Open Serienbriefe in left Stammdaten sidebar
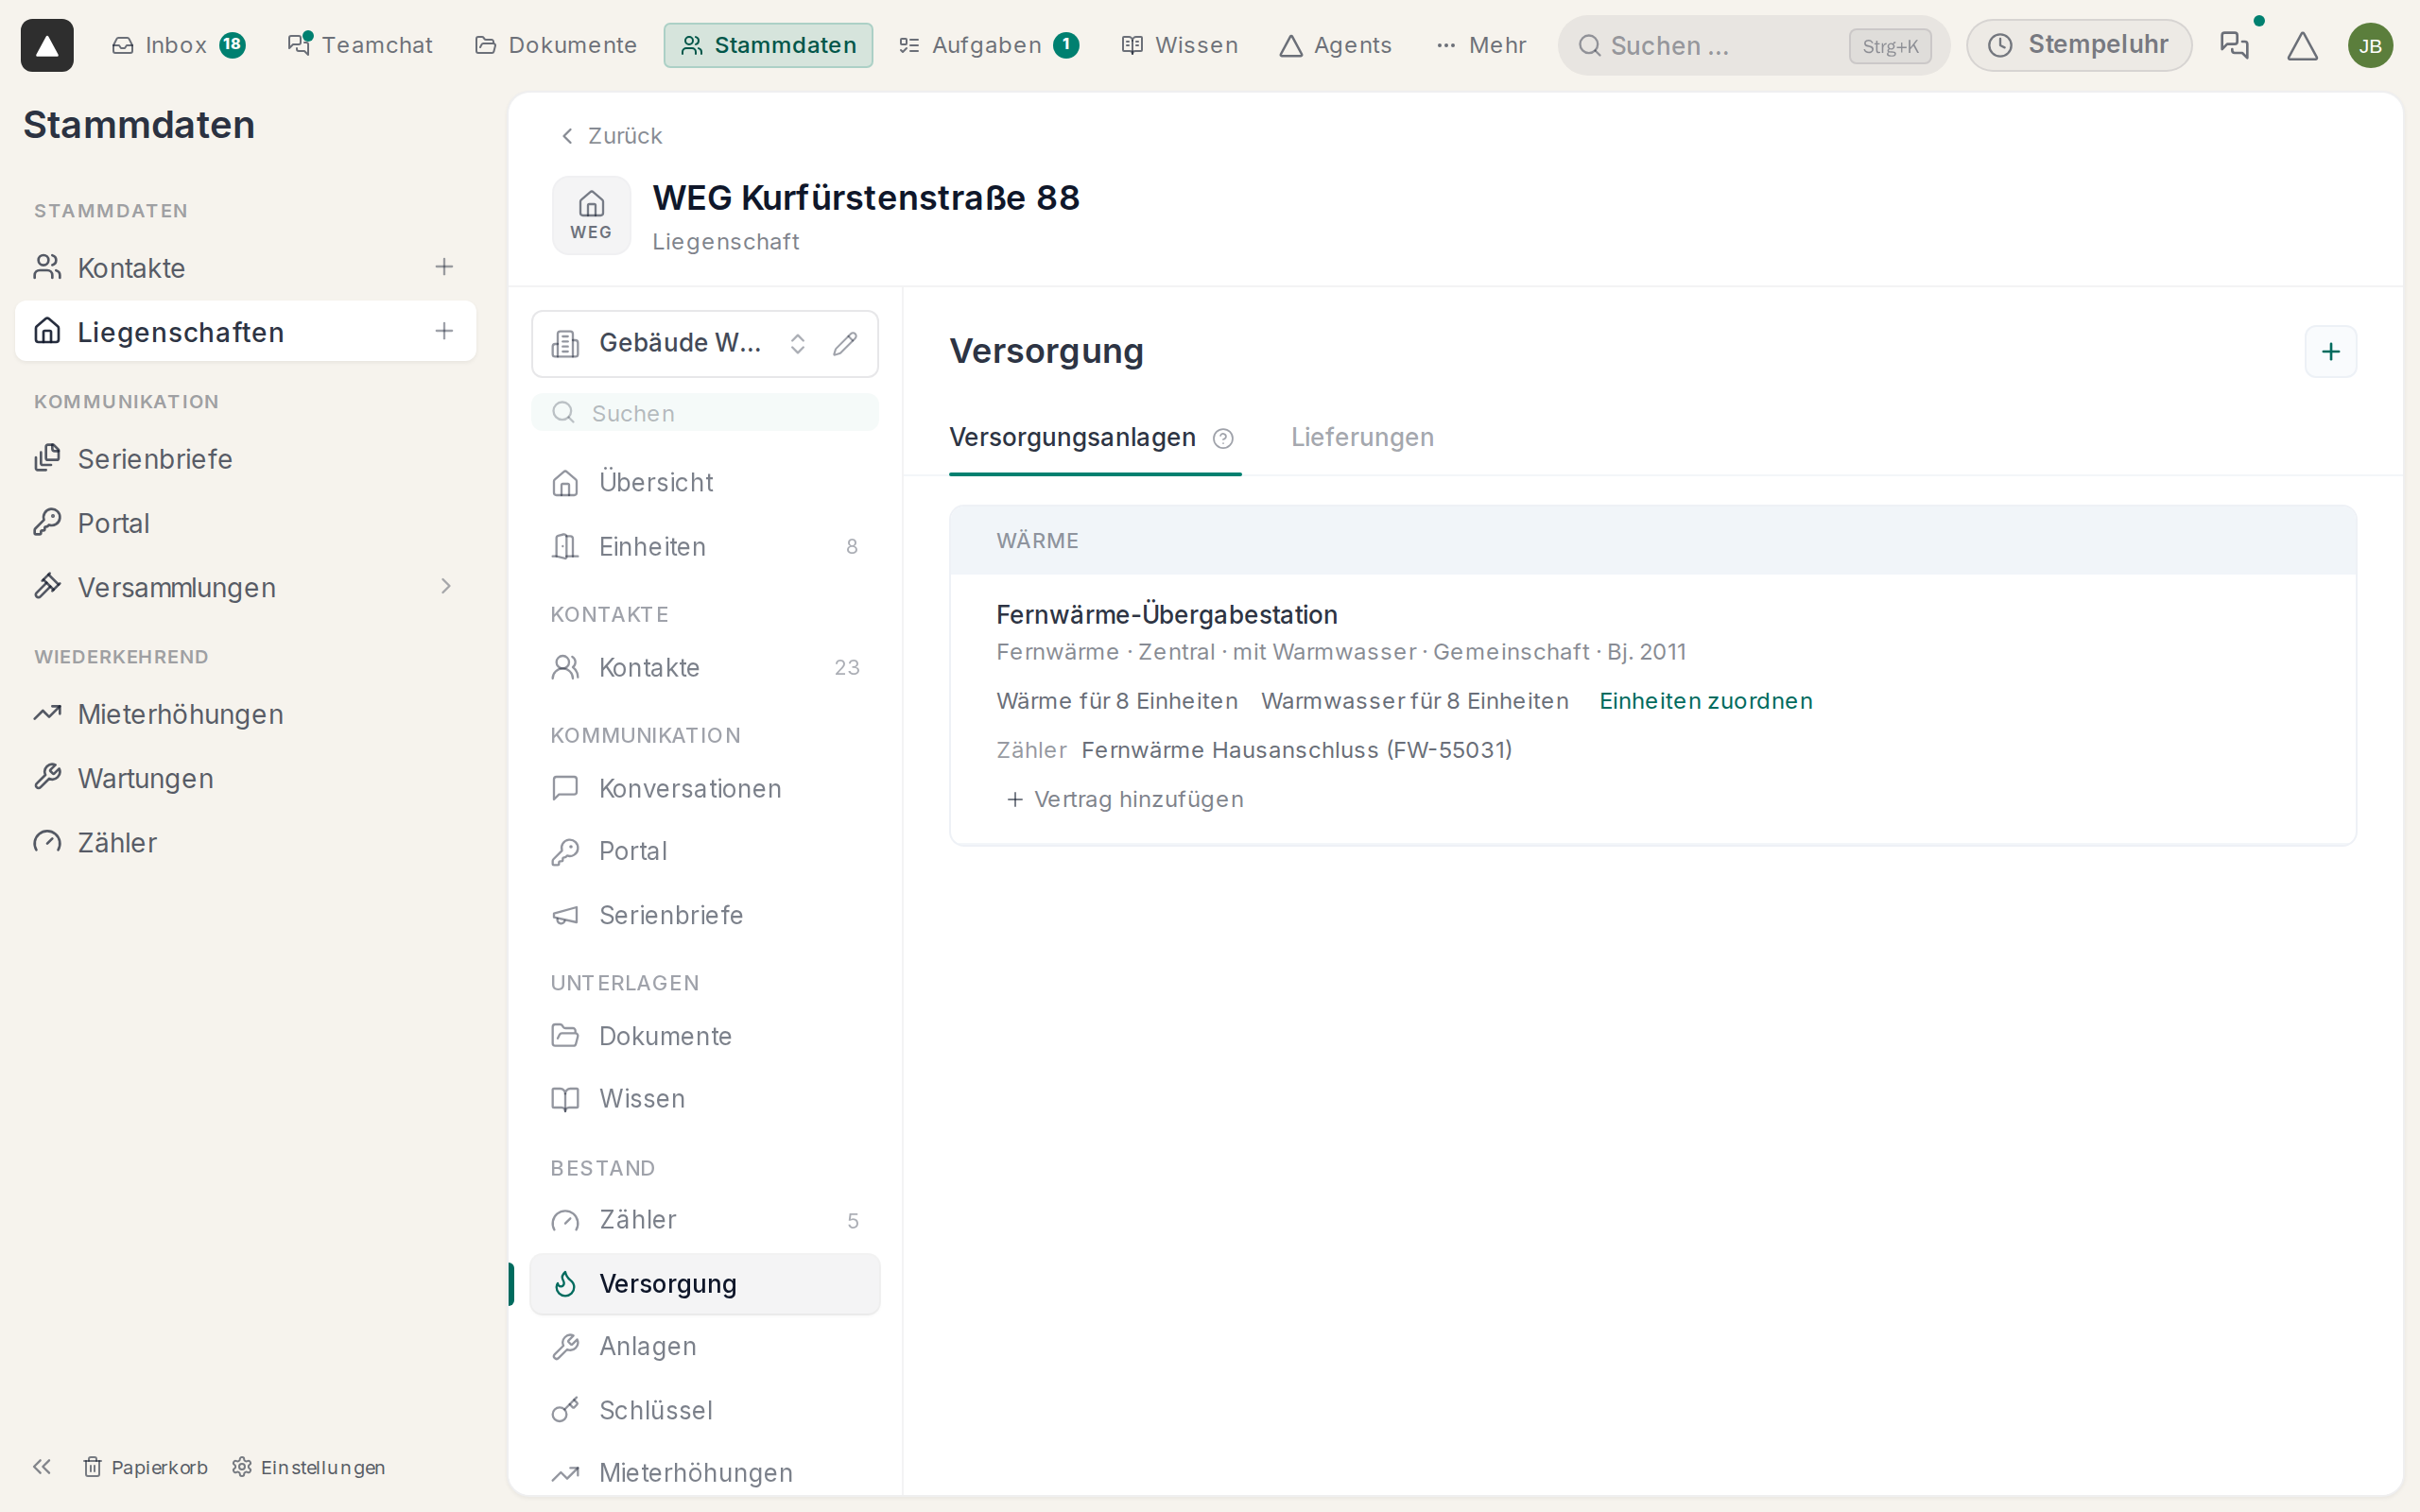This screenshot has height=1512, width=2420. coord(245,459)
